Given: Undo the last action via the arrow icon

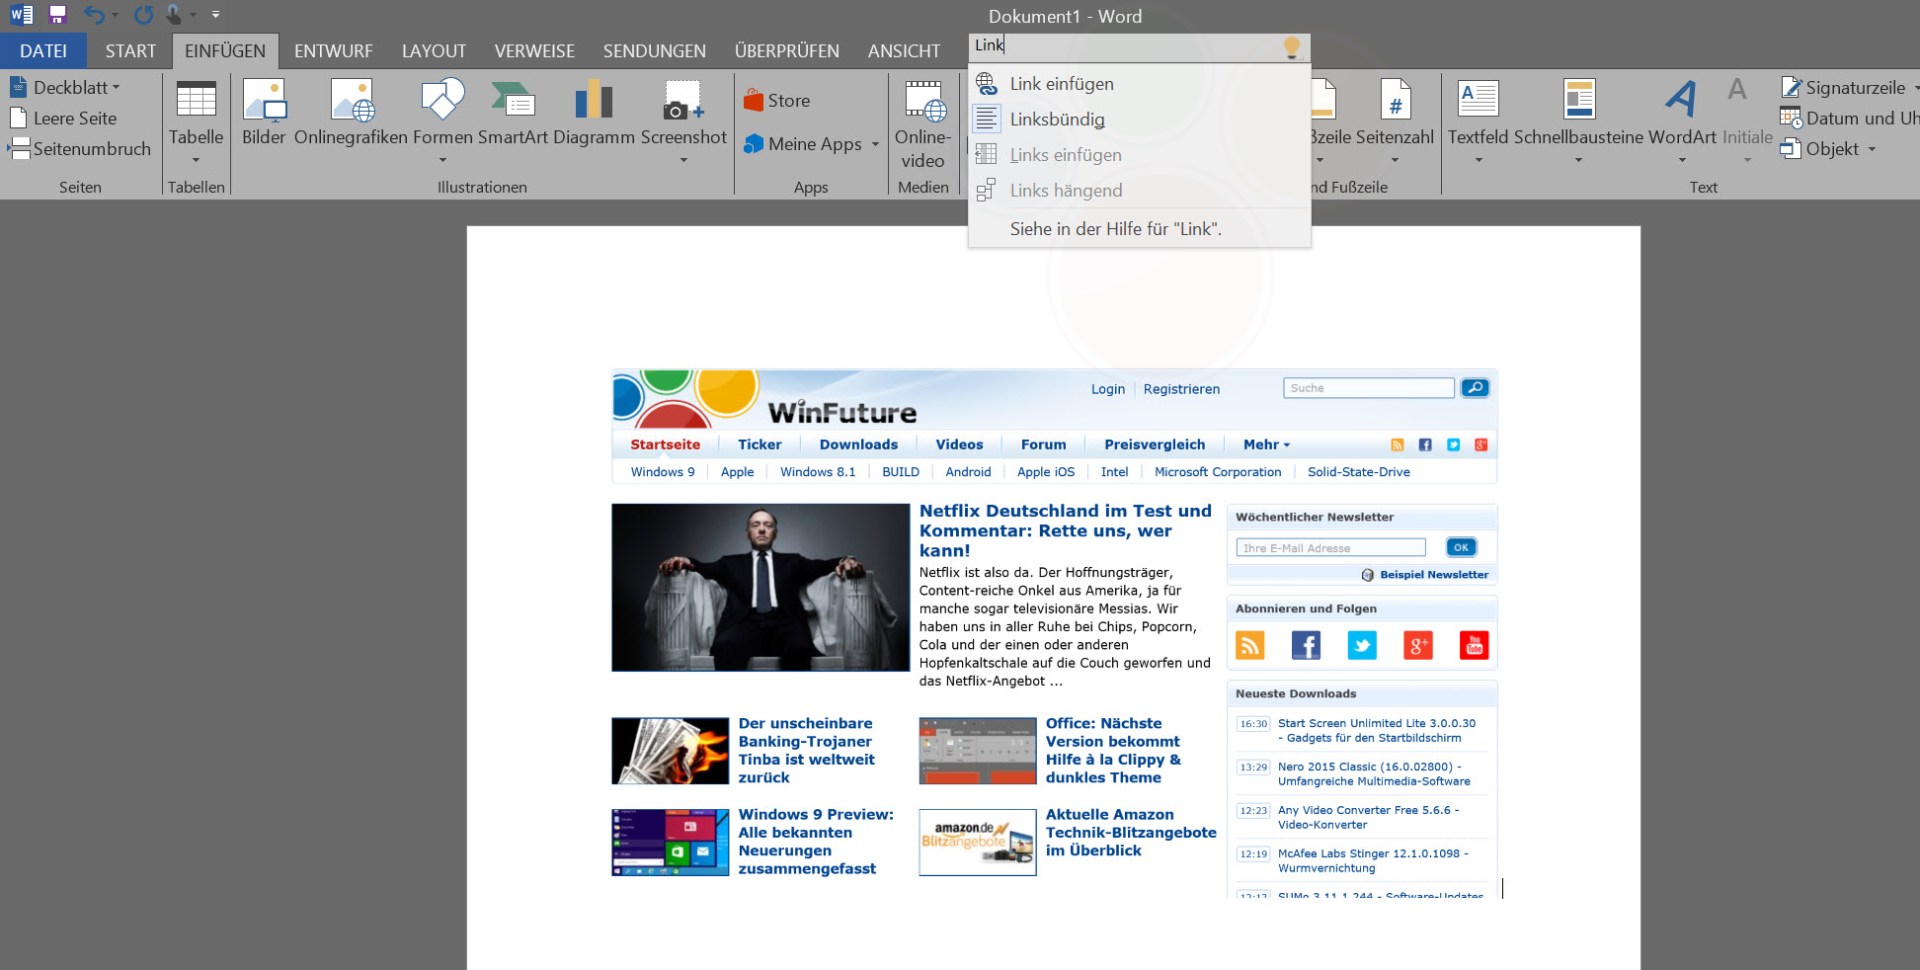Looking at the screenshot, I should 94,15.
